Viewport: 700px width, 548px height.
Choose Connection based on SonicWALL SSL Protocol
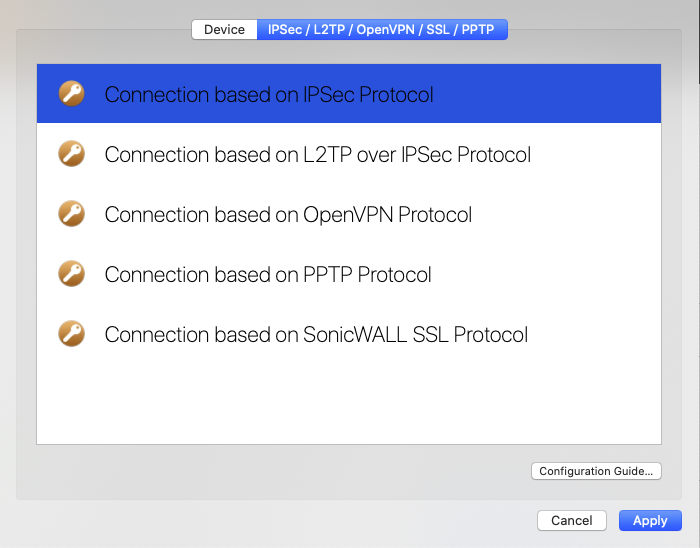(x=349, y=334)
